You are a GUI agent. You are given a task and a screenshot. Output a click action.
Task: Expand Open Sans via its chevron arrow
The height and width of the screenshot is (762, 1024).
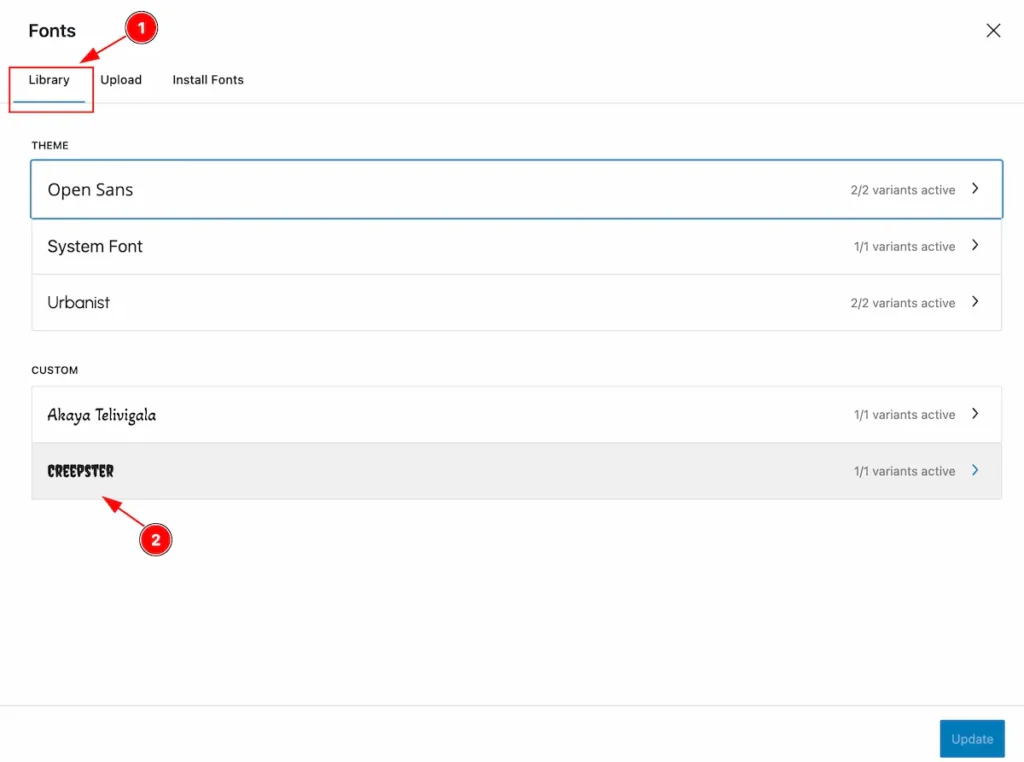974,189
